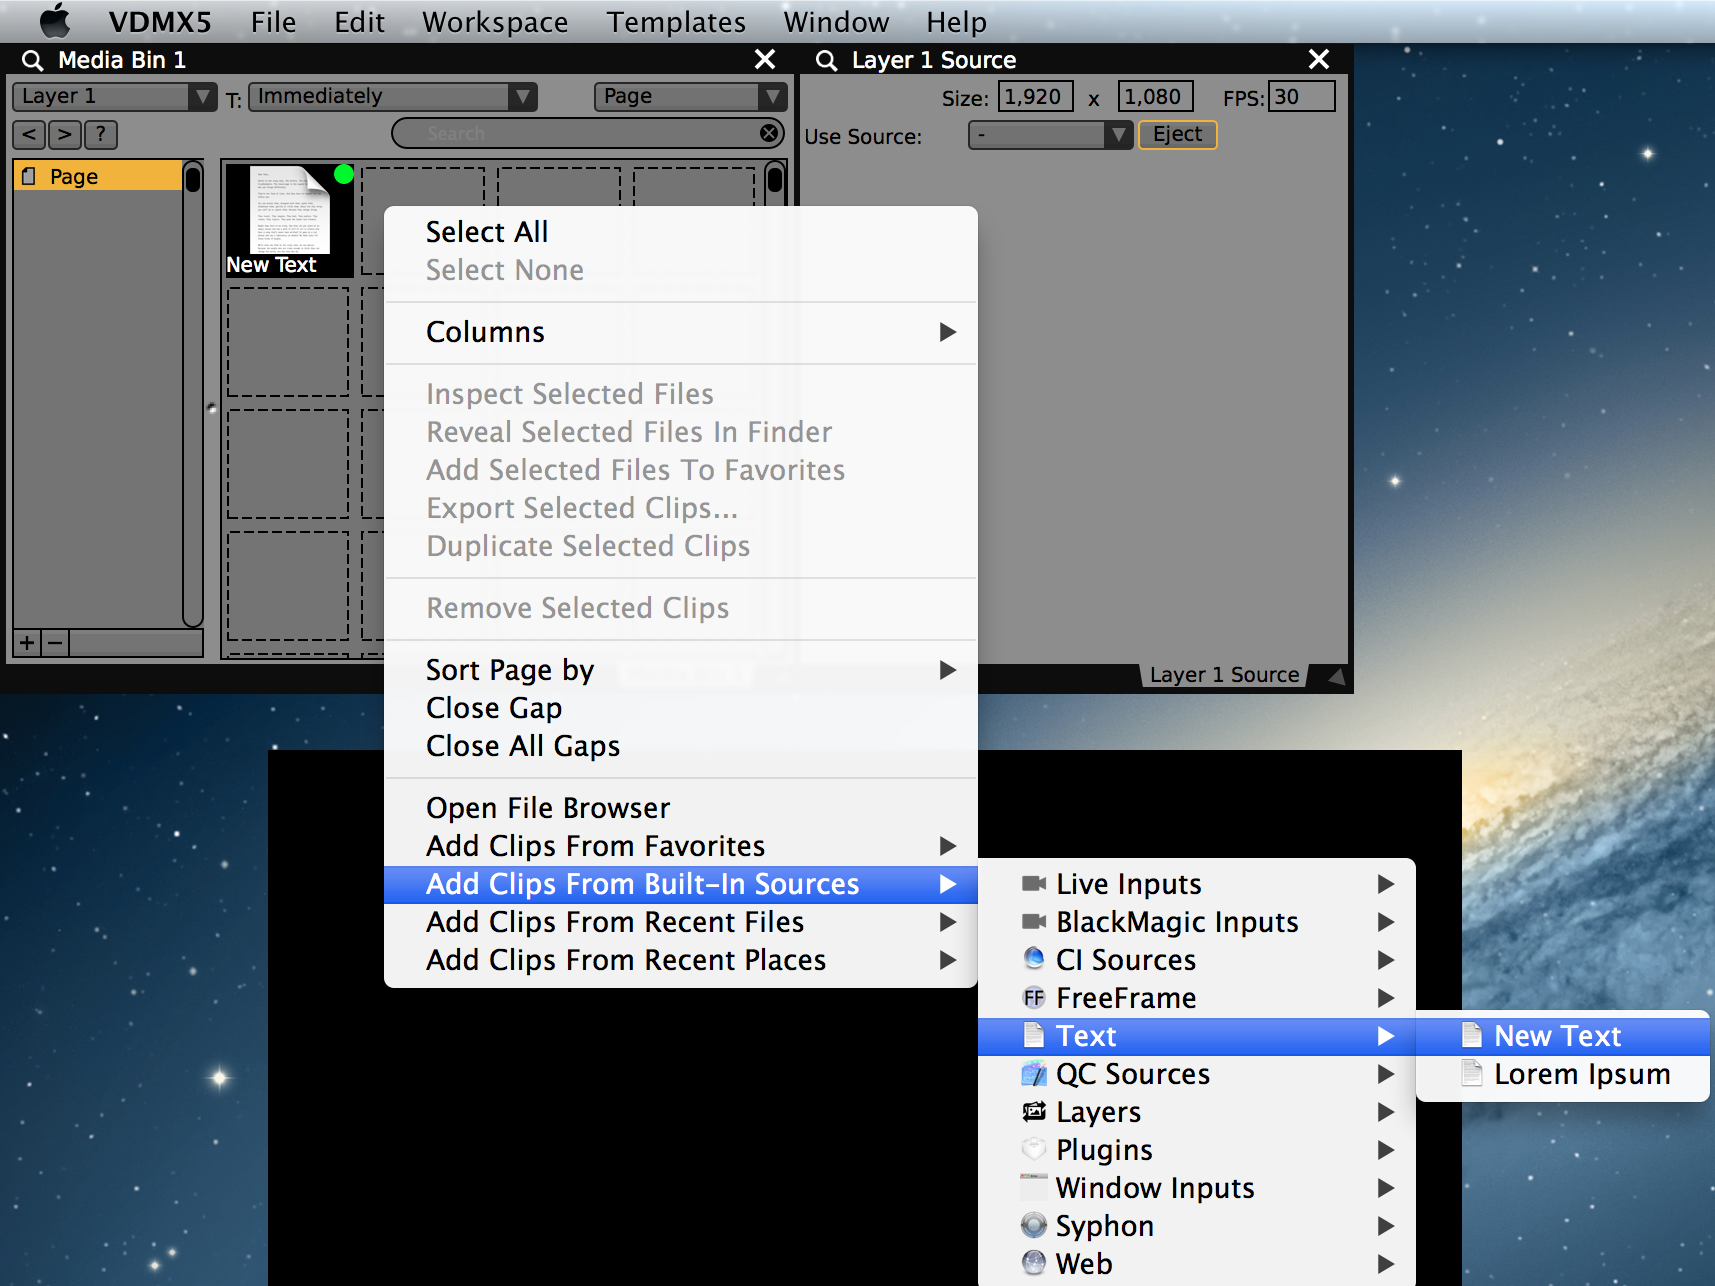Choose Open File Browser menu item

coord(680,808)
